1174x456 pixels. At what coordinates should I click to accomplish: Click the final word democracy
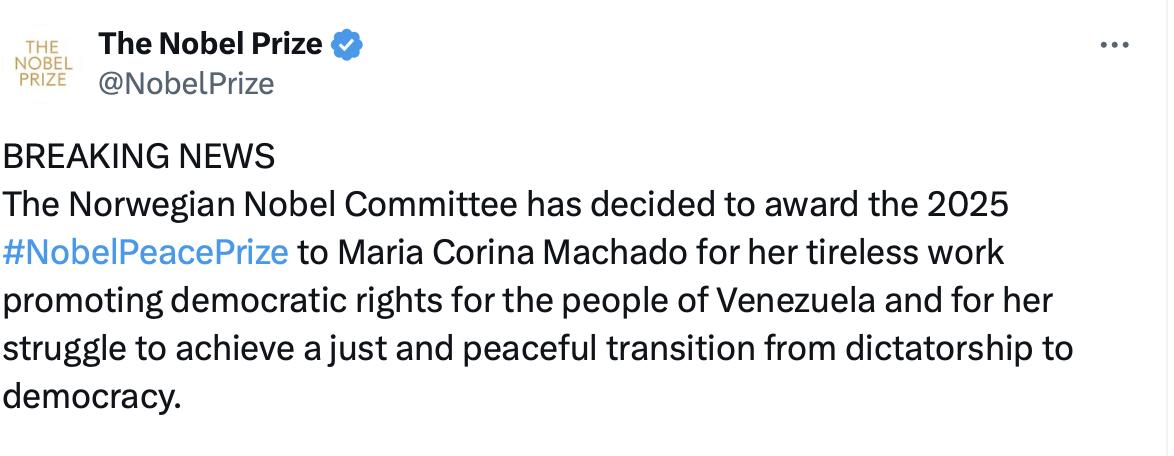90,396
